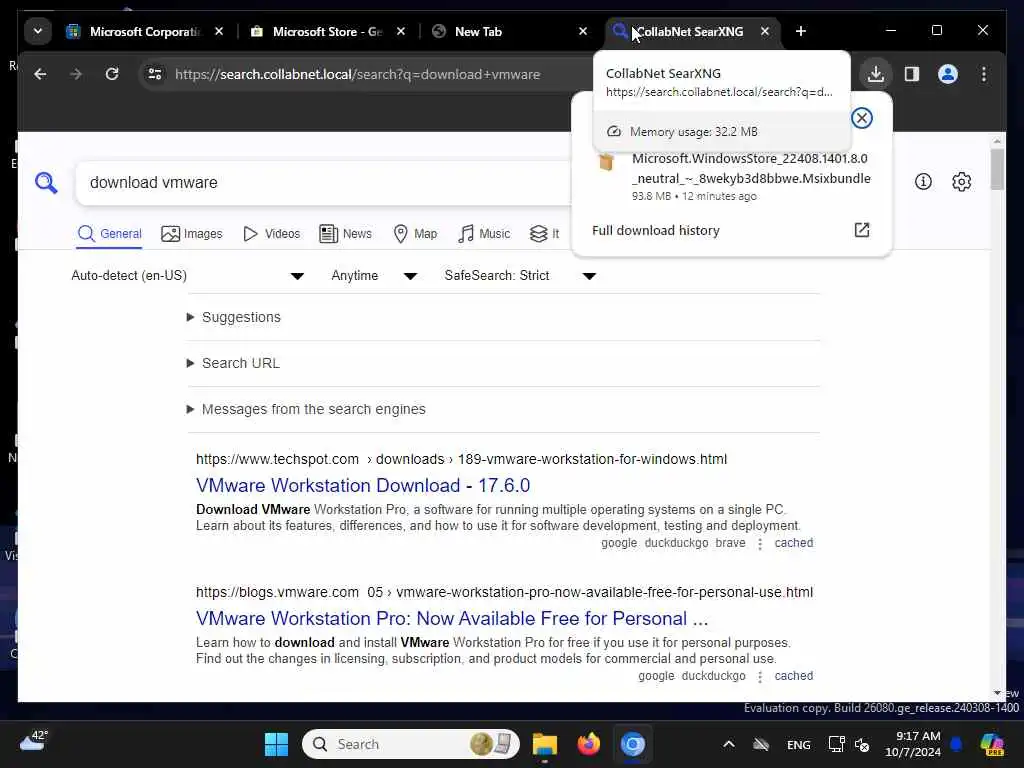The height and width of the screenshot is (768, 1024).
Task: Expand the Search URL section
Action: (x=233, y=363)
